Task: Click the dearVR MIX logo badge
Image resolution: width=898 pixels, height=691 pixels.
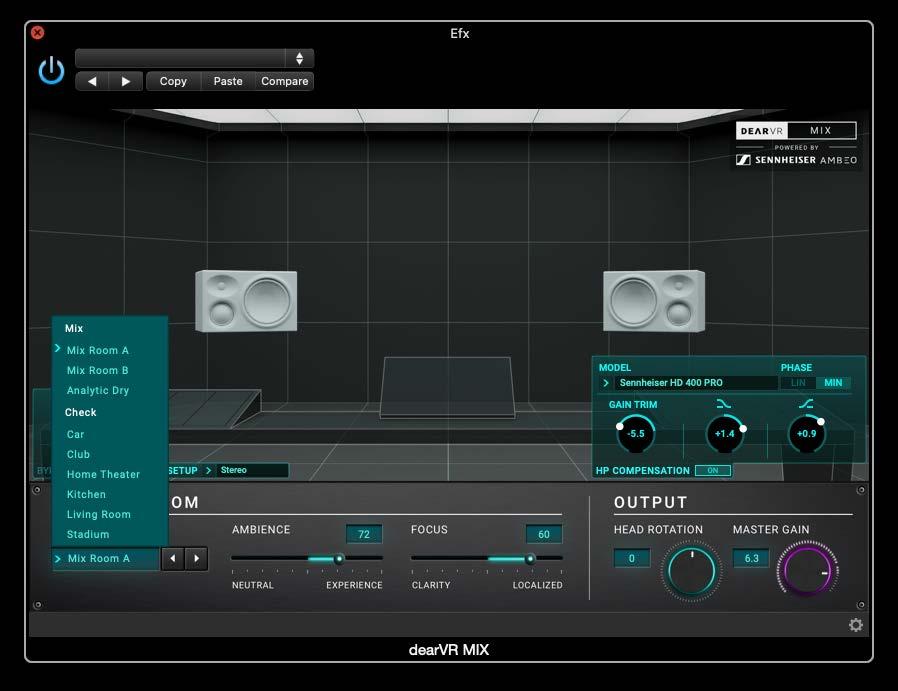Action: [x=796, y=131]
